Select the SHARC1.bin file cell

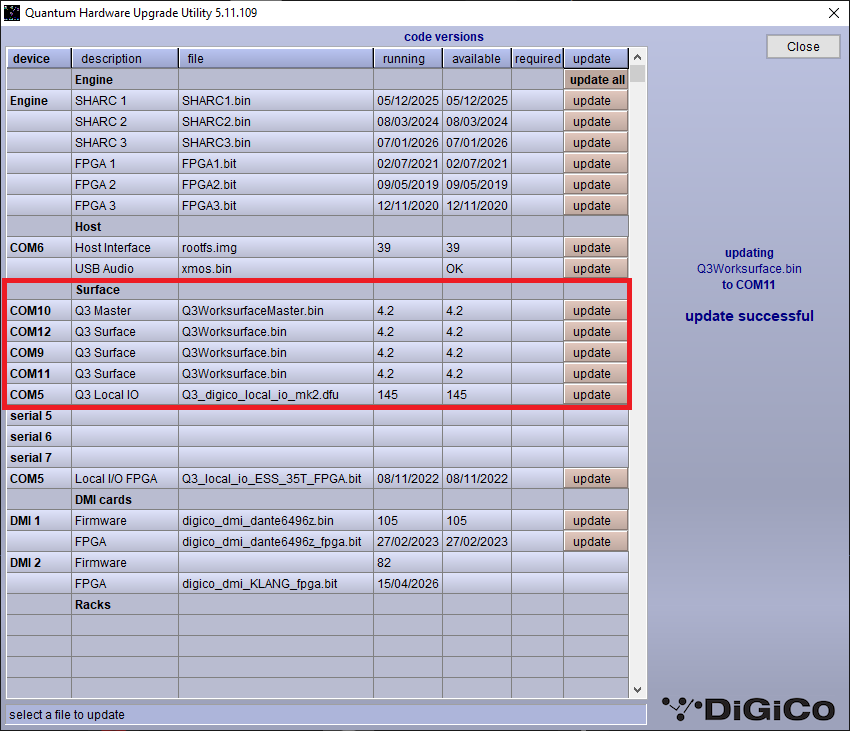pos(276,101)
